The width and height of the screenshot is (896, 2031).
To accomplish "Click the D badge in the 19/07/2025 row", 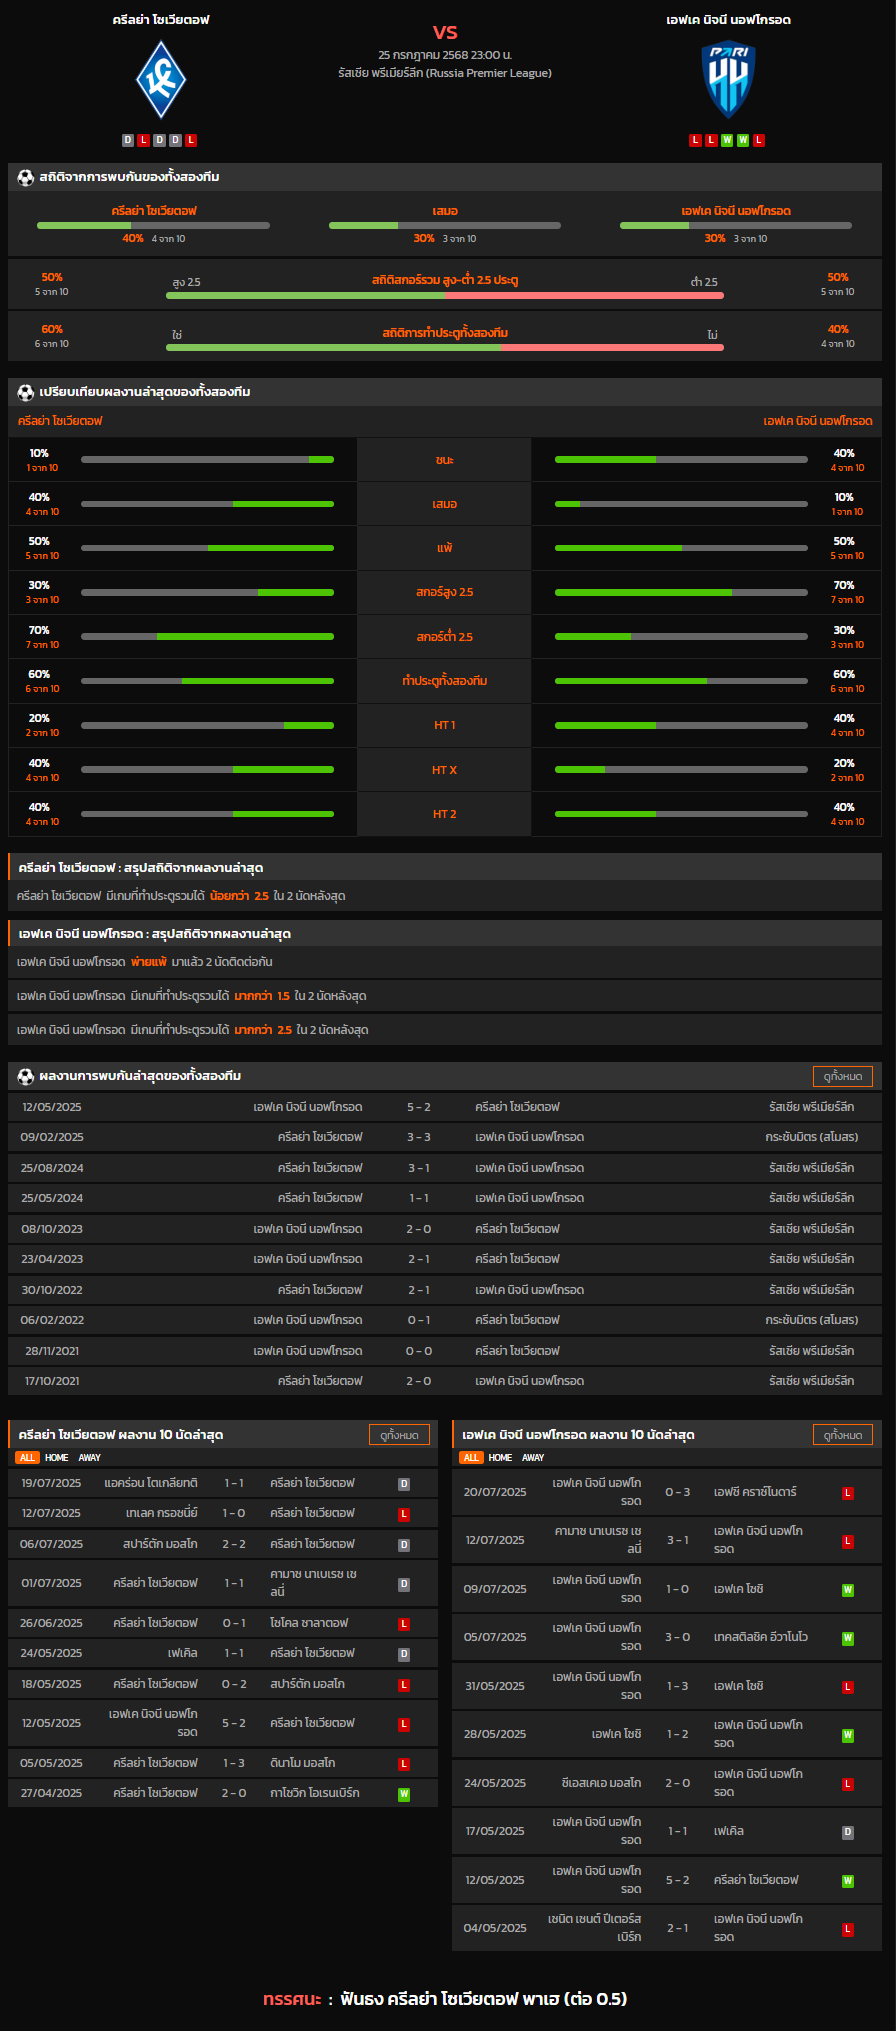I will pyautogui.click(x=404, y=1484).
